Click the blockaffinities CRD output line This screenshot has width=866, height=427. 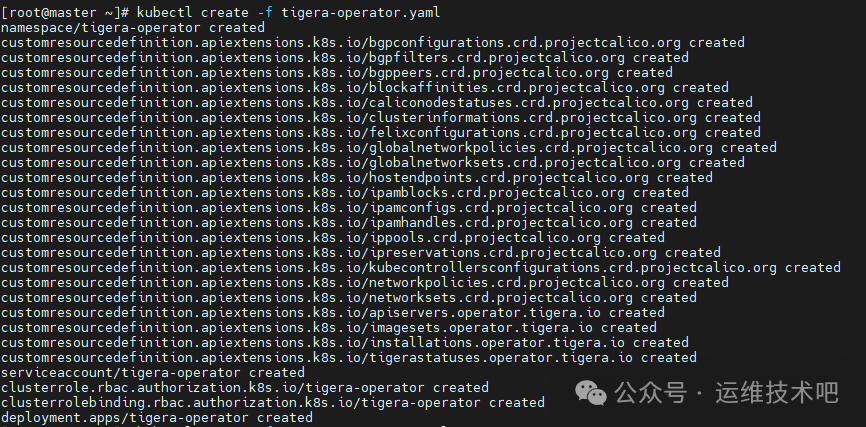point(364,87)
